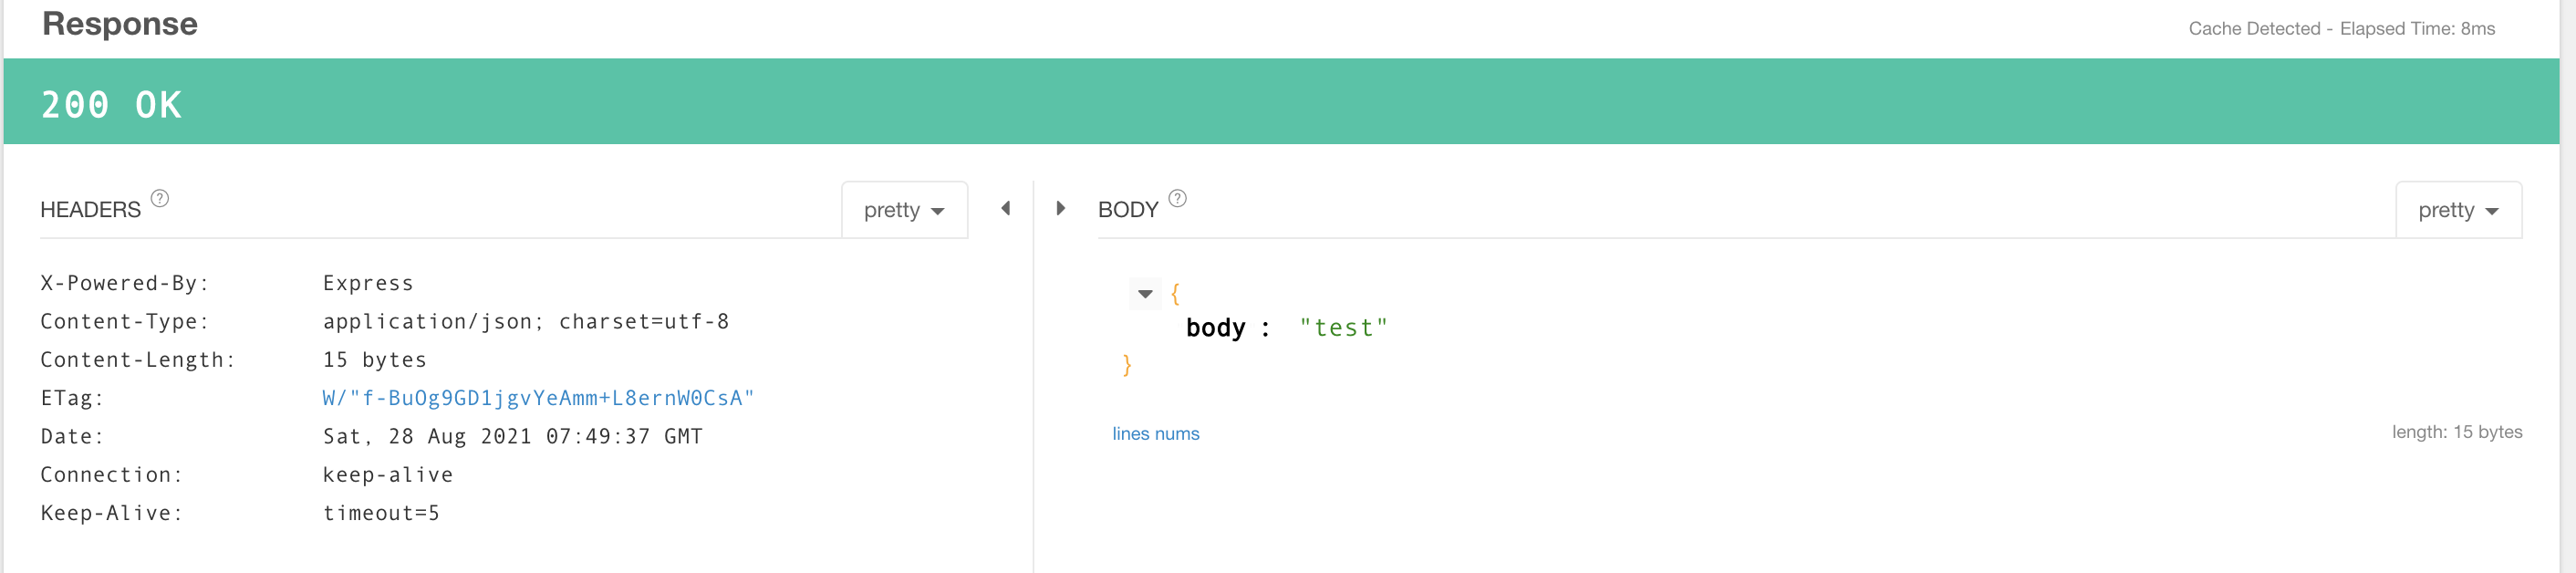Open the HEADERS pretty format dropdown
This screenshot has width=2576, height=573.
click(x=904, y=210)
